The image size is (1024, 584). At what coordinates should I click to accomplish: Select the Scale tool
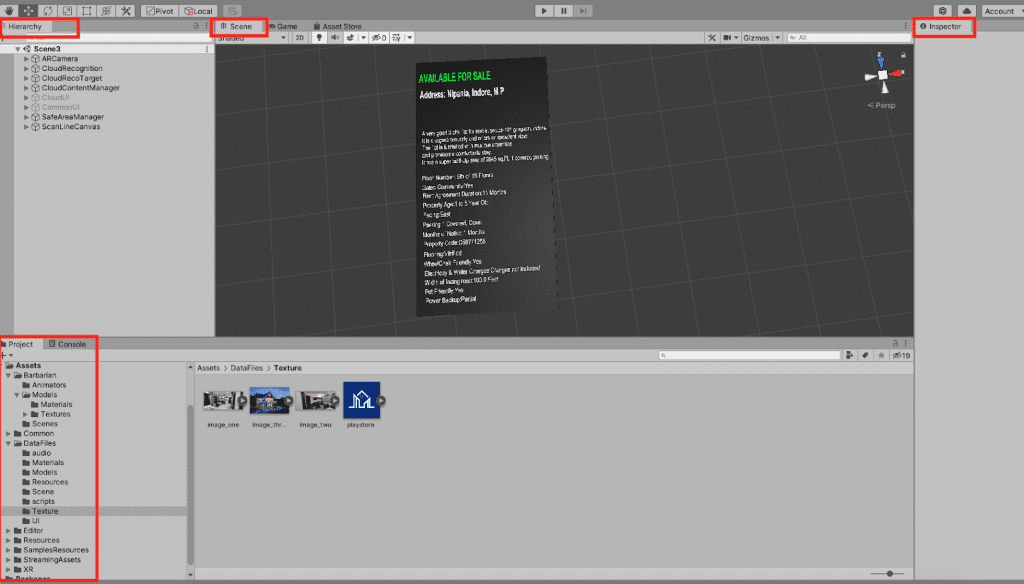(x=67, y=10)
